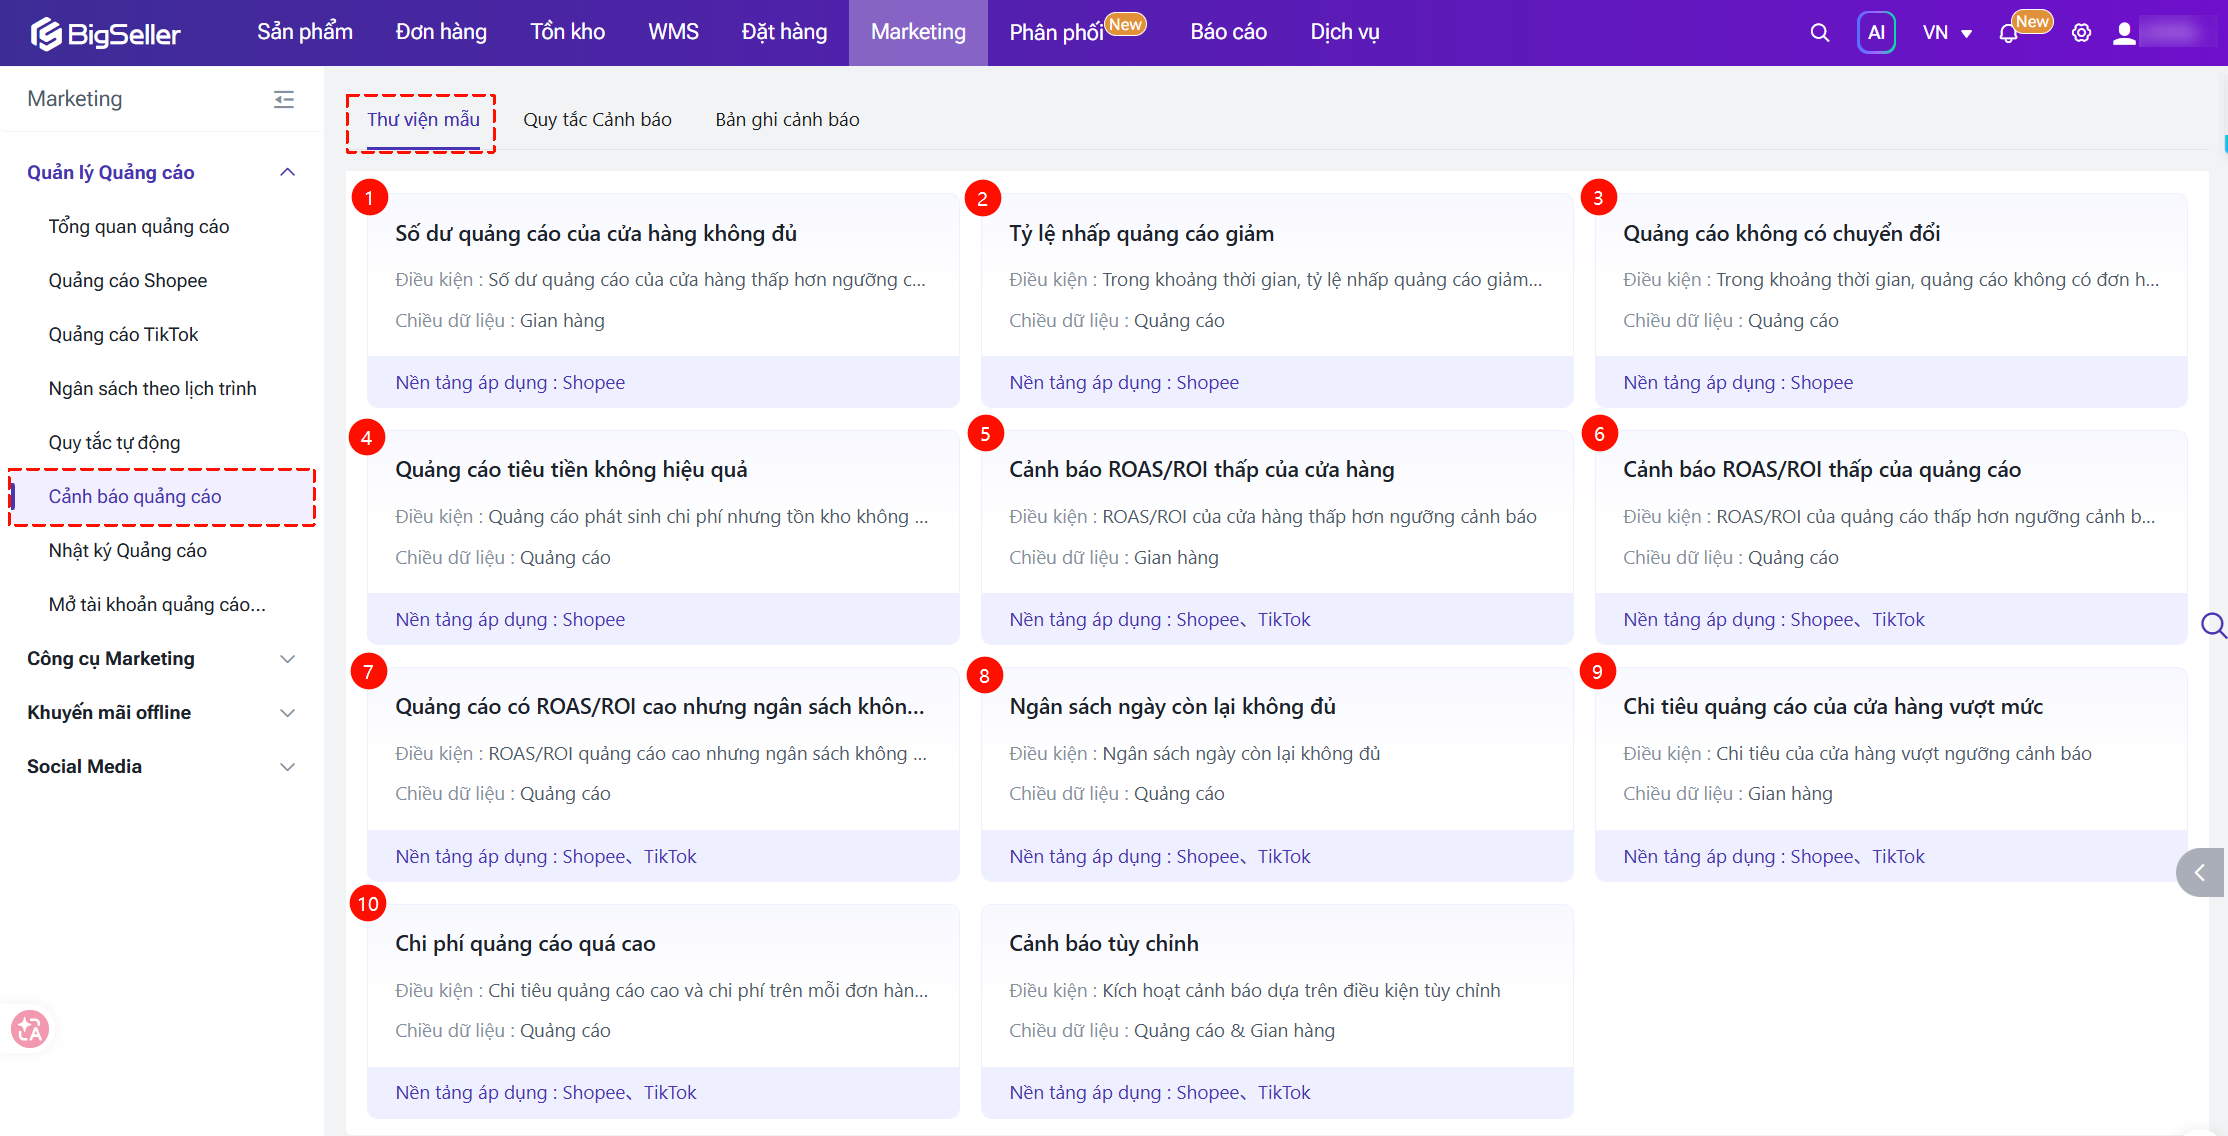Click the BigSeller logo

(106, 33)
